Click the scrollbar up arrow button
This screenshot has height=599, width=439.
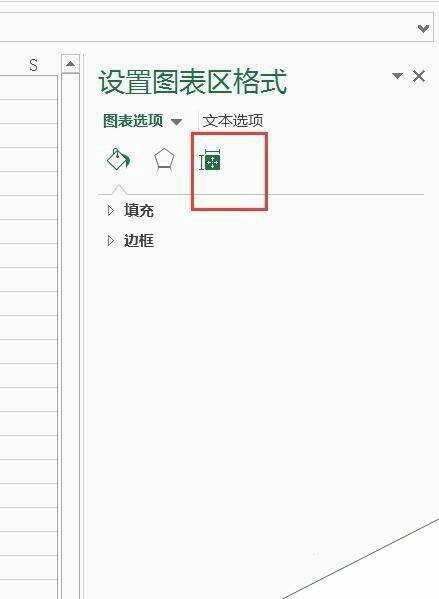coord(70,63)
